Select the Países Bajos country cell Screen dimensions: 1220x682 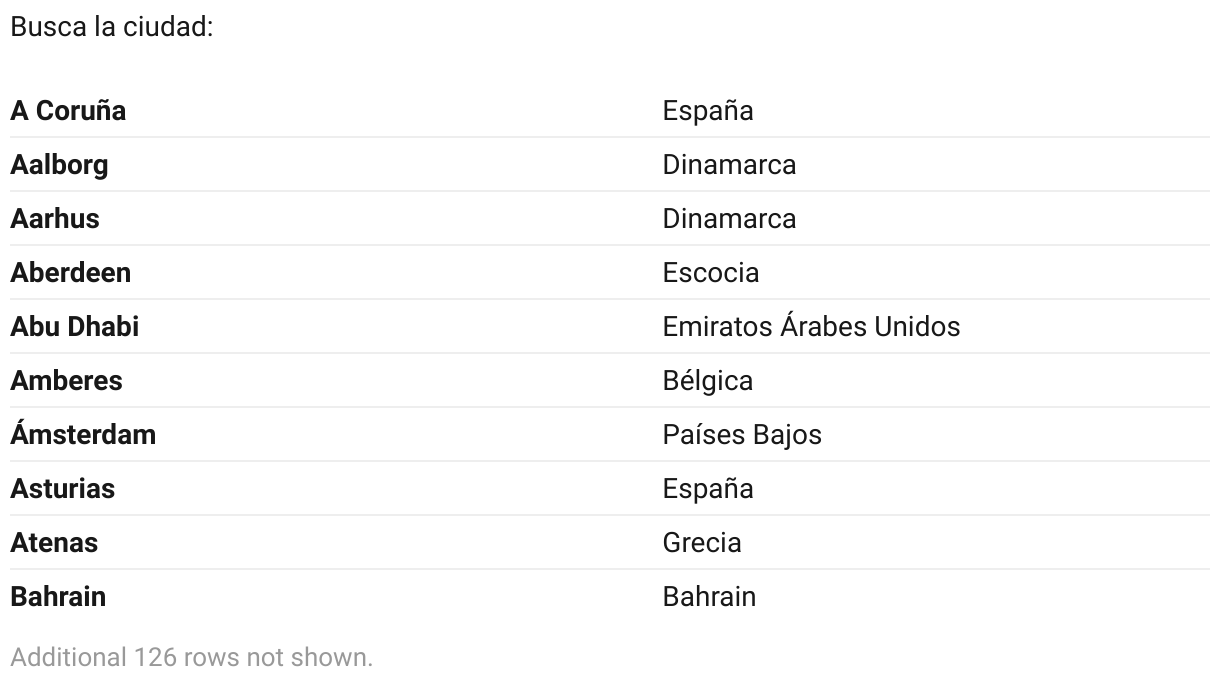point(741,434)
